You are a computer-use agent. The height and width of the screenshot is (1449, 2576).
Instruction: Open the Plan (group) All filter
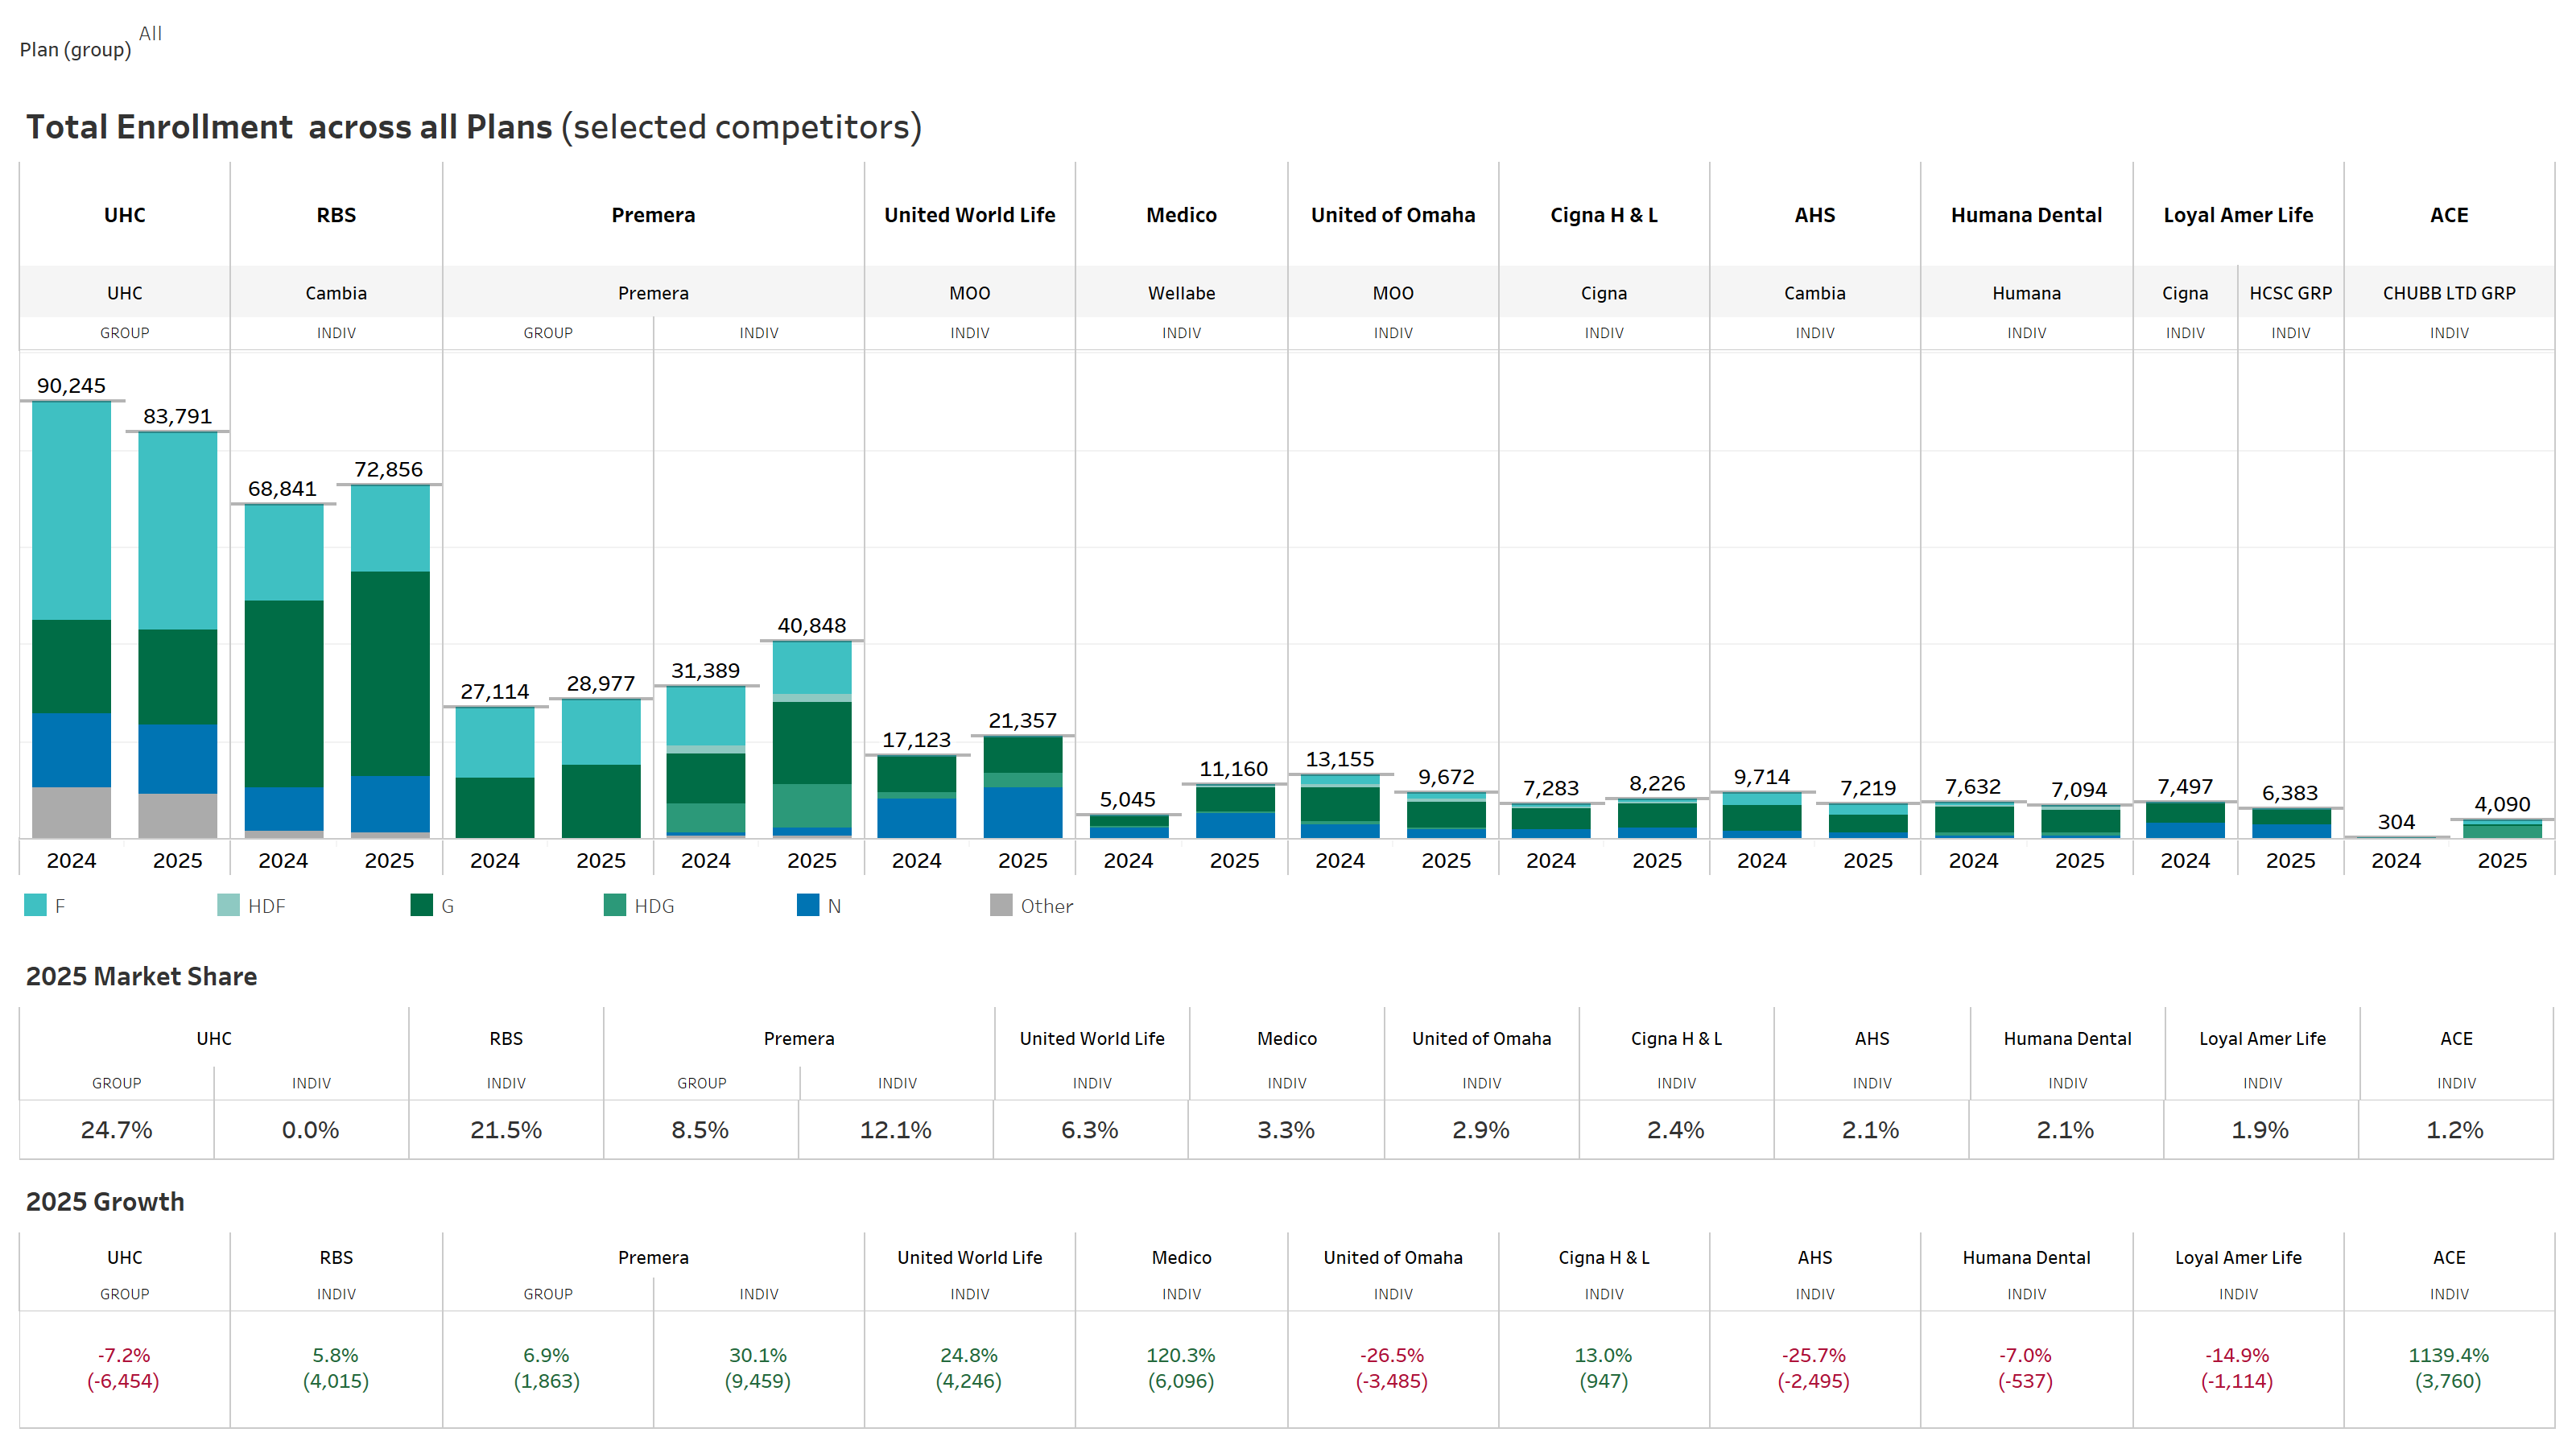coord(150,33)
